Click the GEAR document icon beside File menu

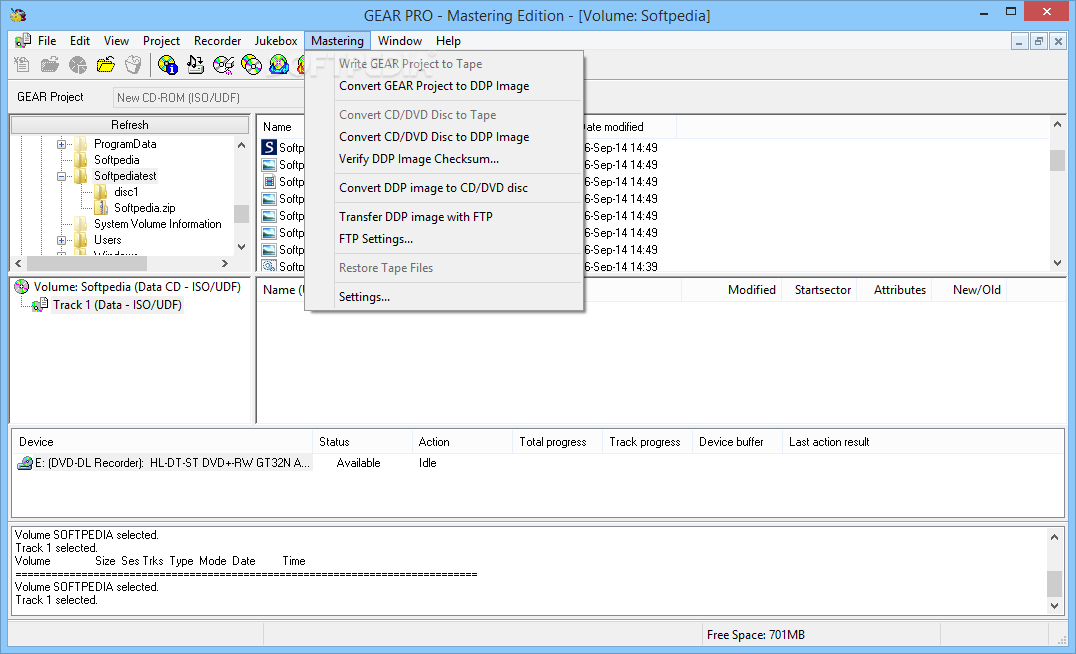tap(23, 40)
